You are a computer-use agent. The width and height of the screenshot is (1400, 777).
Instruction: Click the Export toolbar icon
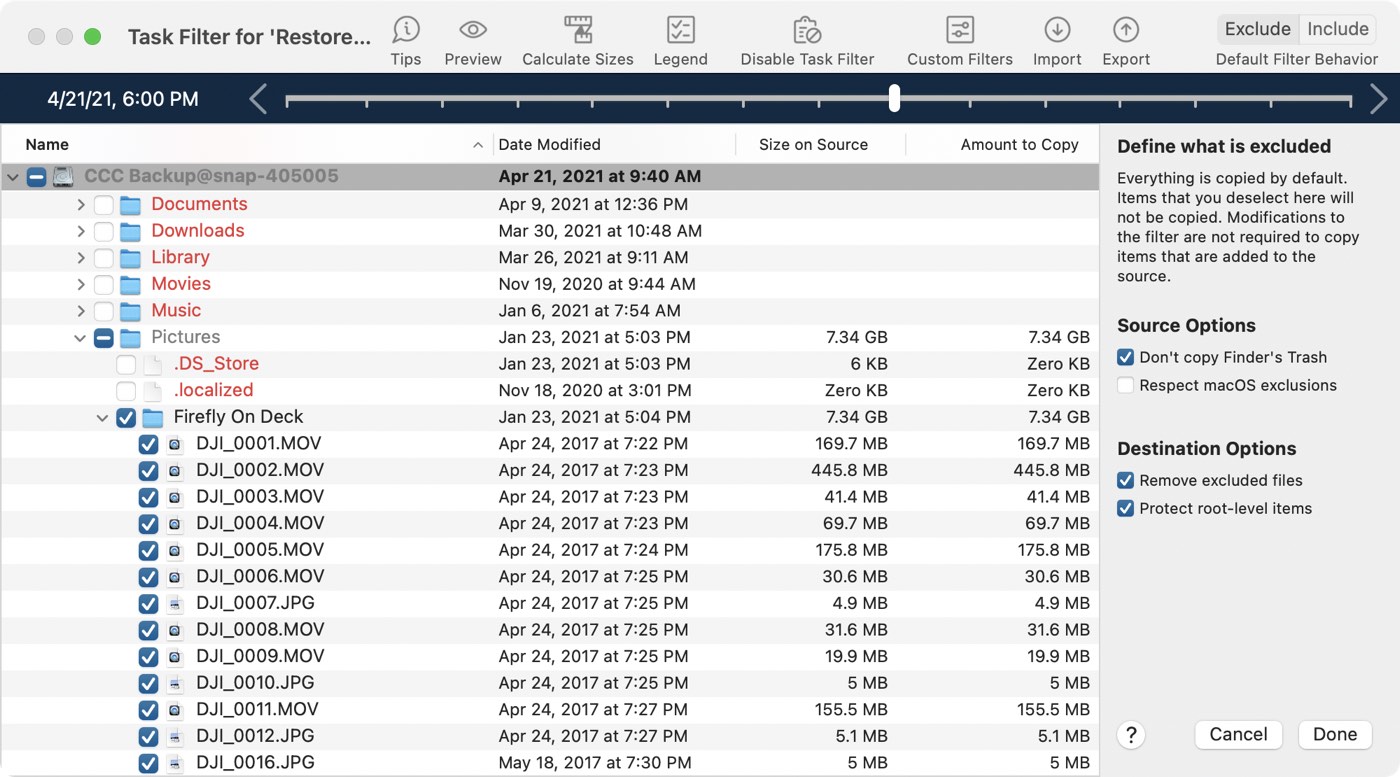(1126, 29)
